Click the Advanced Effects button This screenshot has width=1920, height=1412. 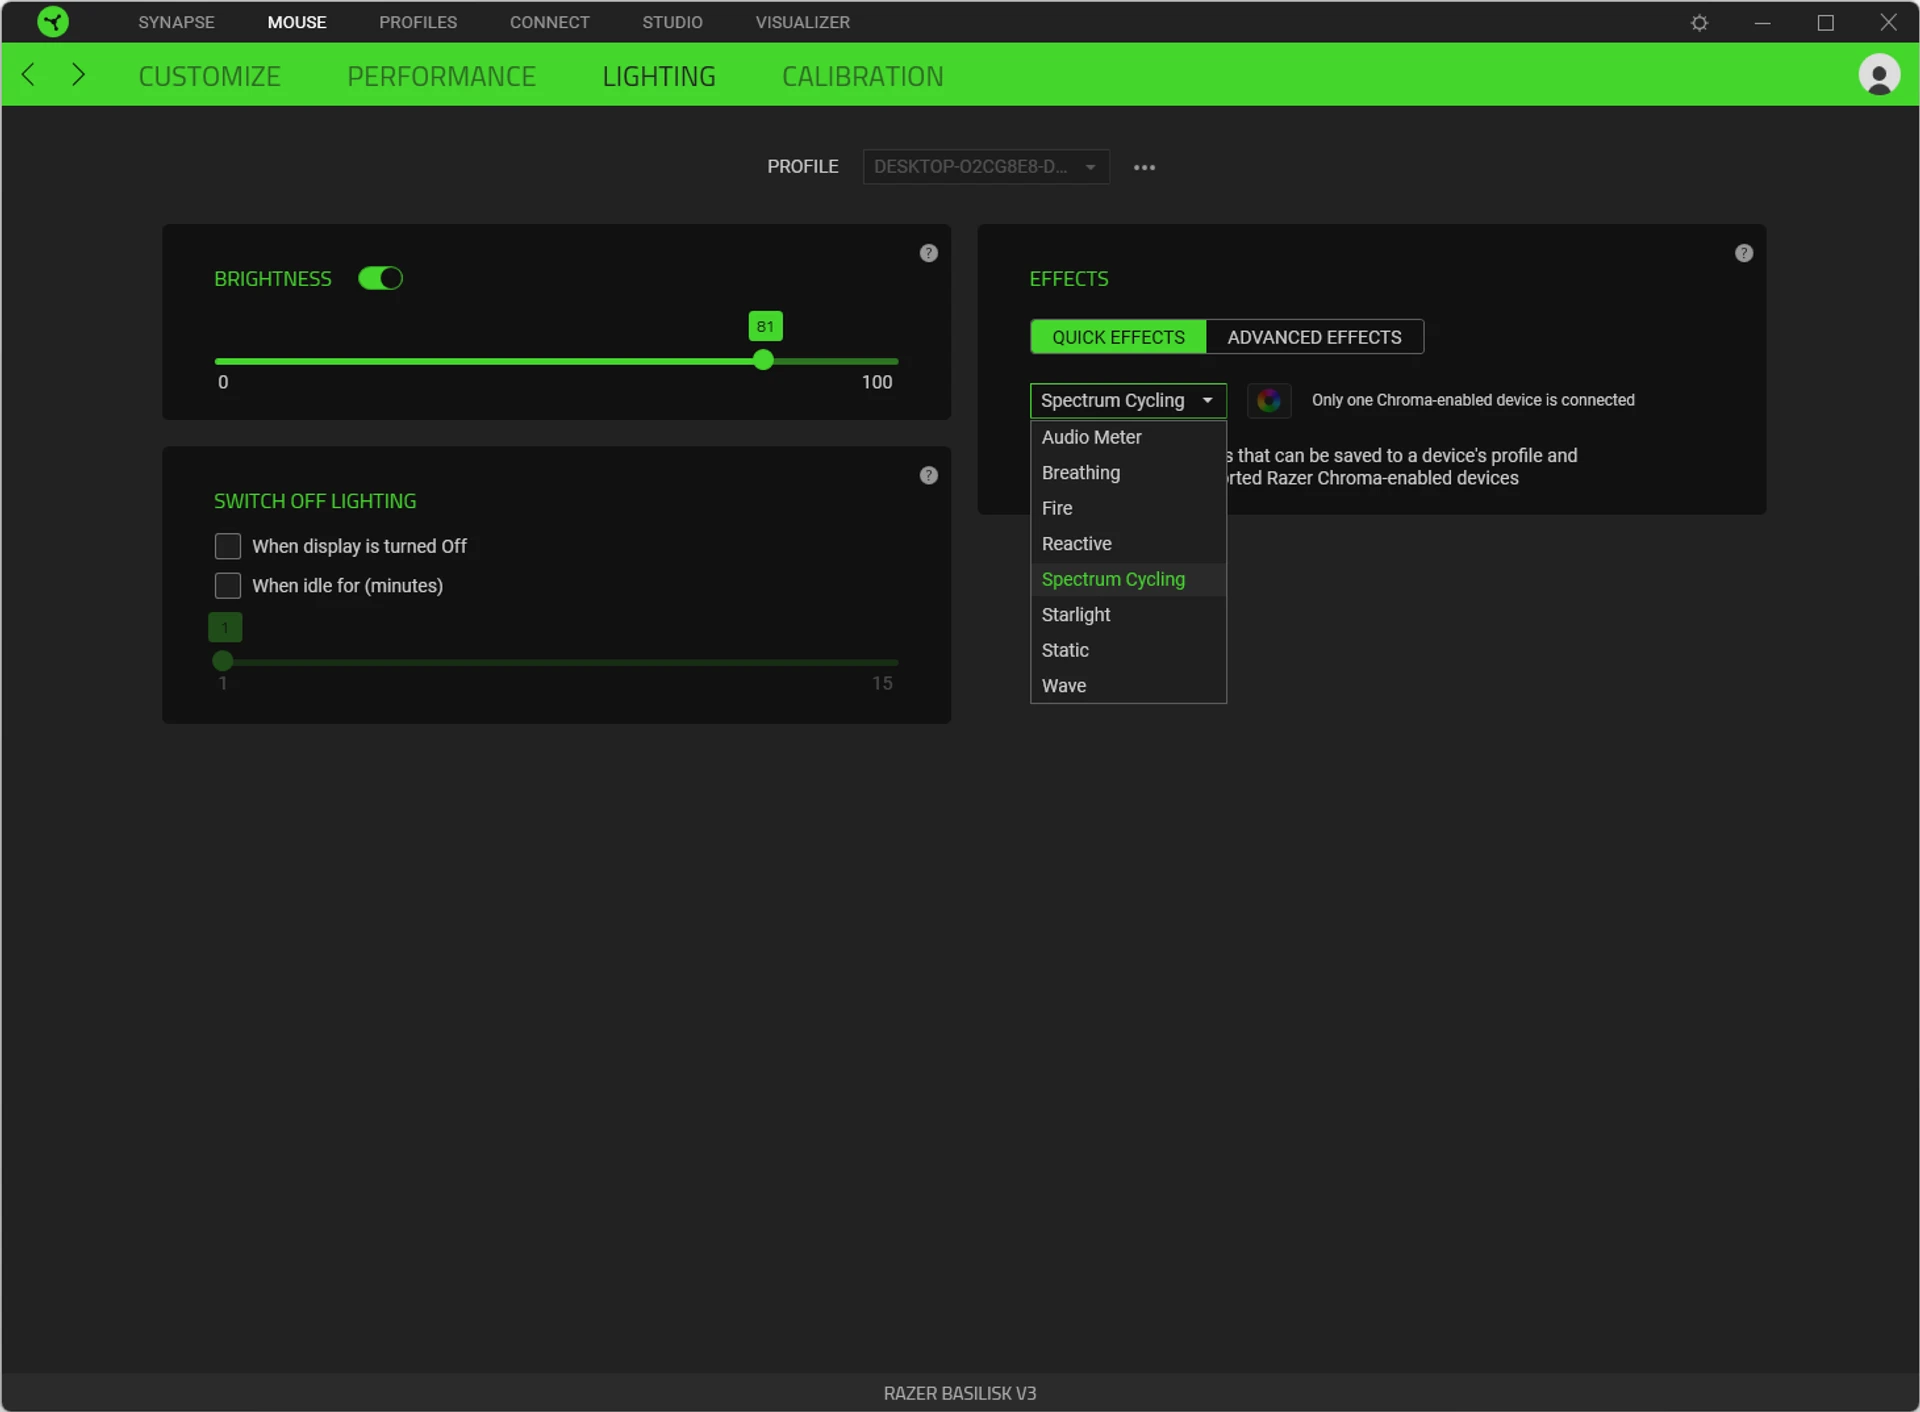click(1314, 337)
